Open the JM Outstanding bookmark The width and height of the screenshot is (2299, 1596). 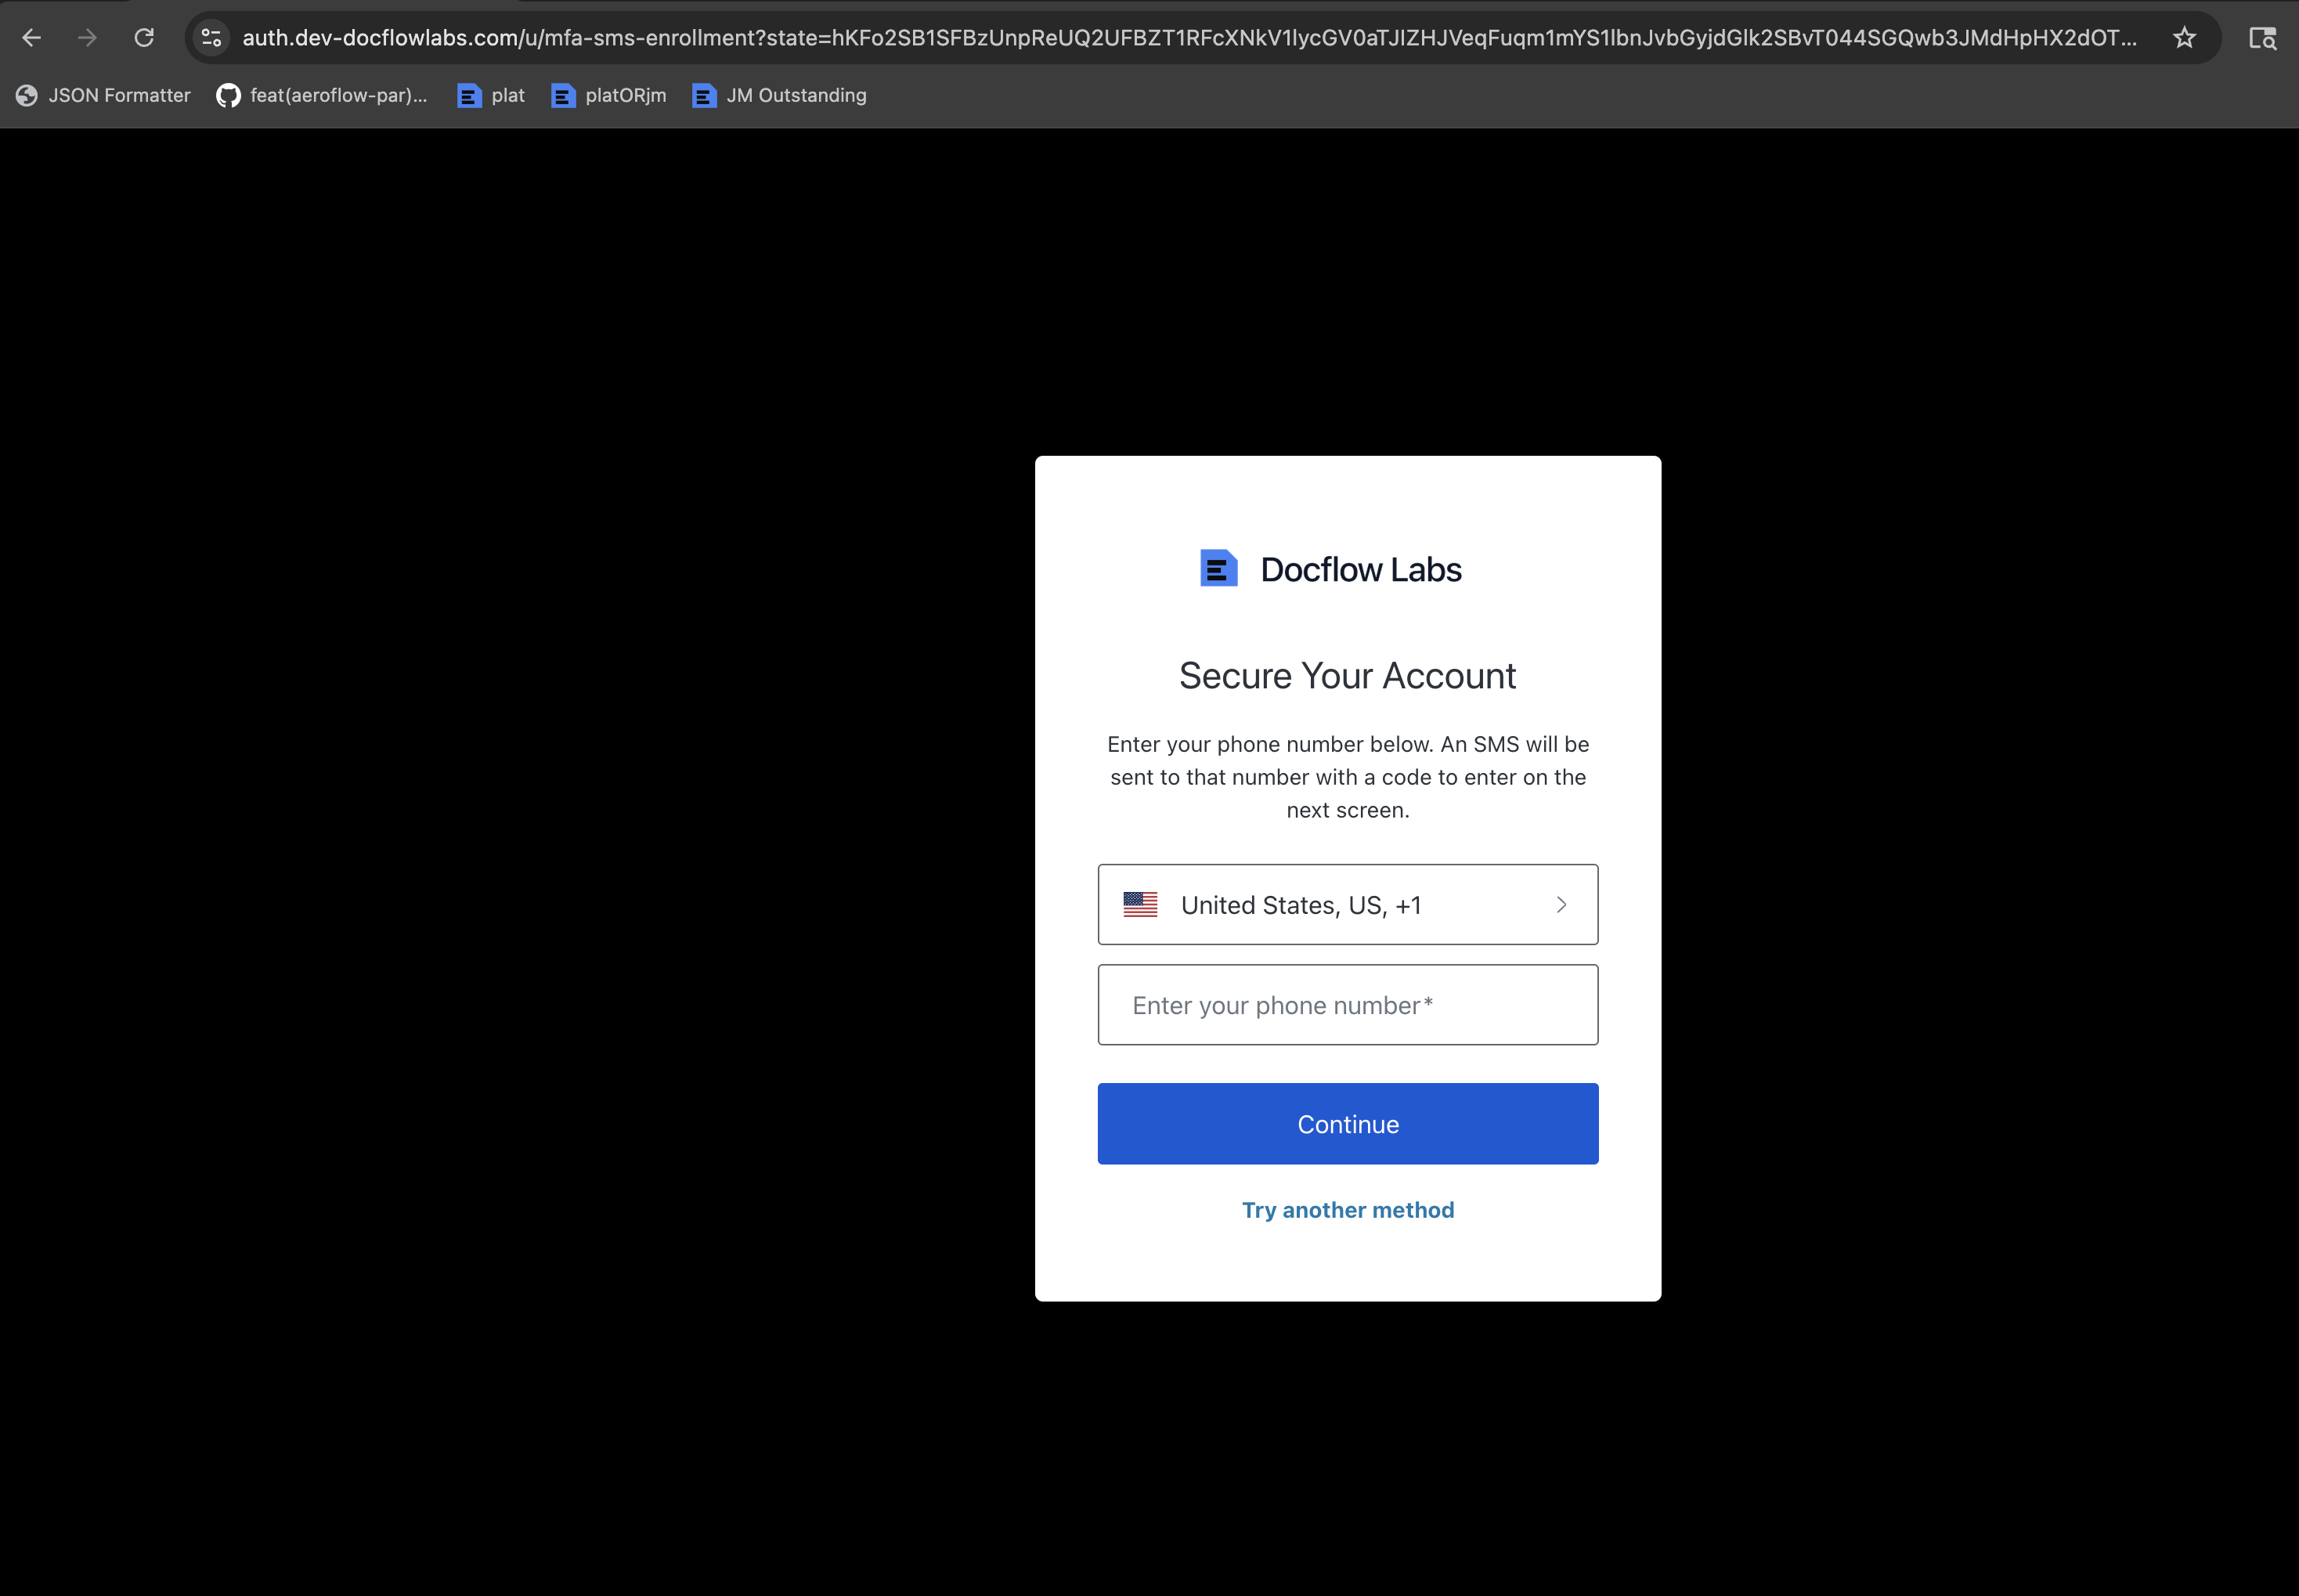coord(779,95)
